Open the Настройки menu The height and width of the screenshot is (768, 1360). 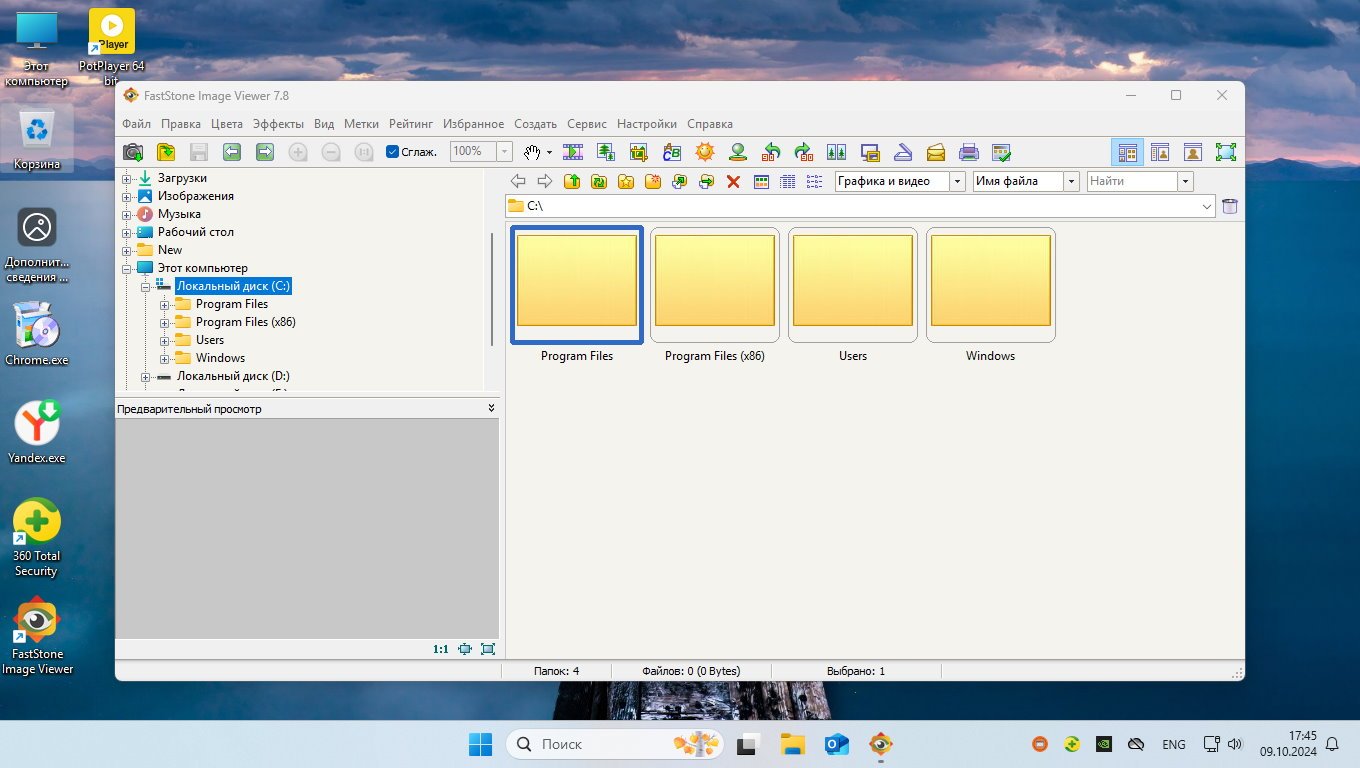tap(646, 124)
